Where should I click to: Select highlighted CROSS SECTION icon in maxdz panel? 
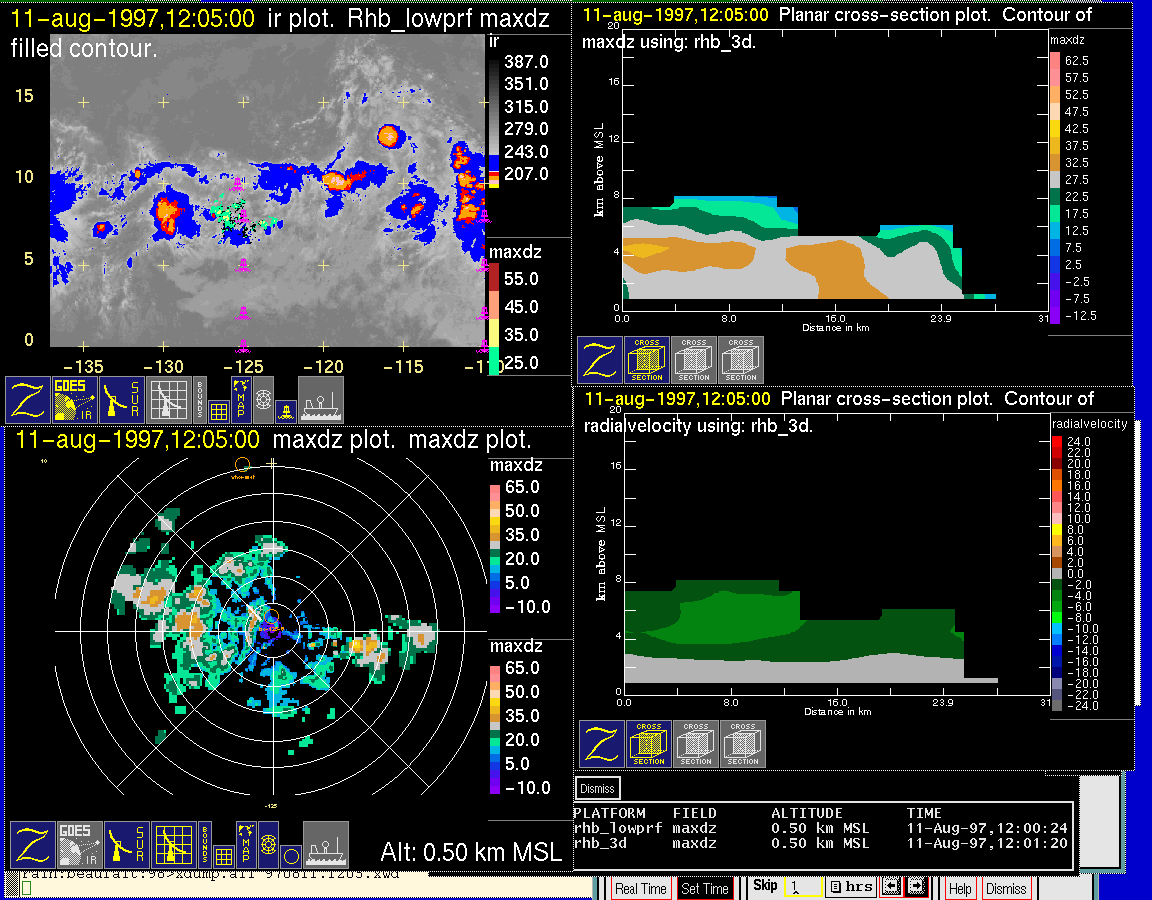[647, 360]
